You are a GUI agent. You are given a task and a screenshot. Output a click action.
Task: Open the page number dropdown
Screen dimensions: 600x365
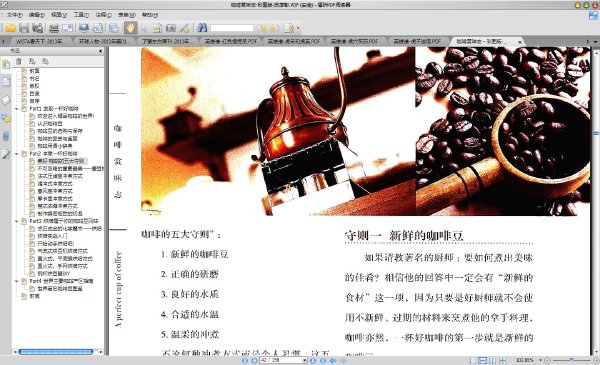coord(305,360)
